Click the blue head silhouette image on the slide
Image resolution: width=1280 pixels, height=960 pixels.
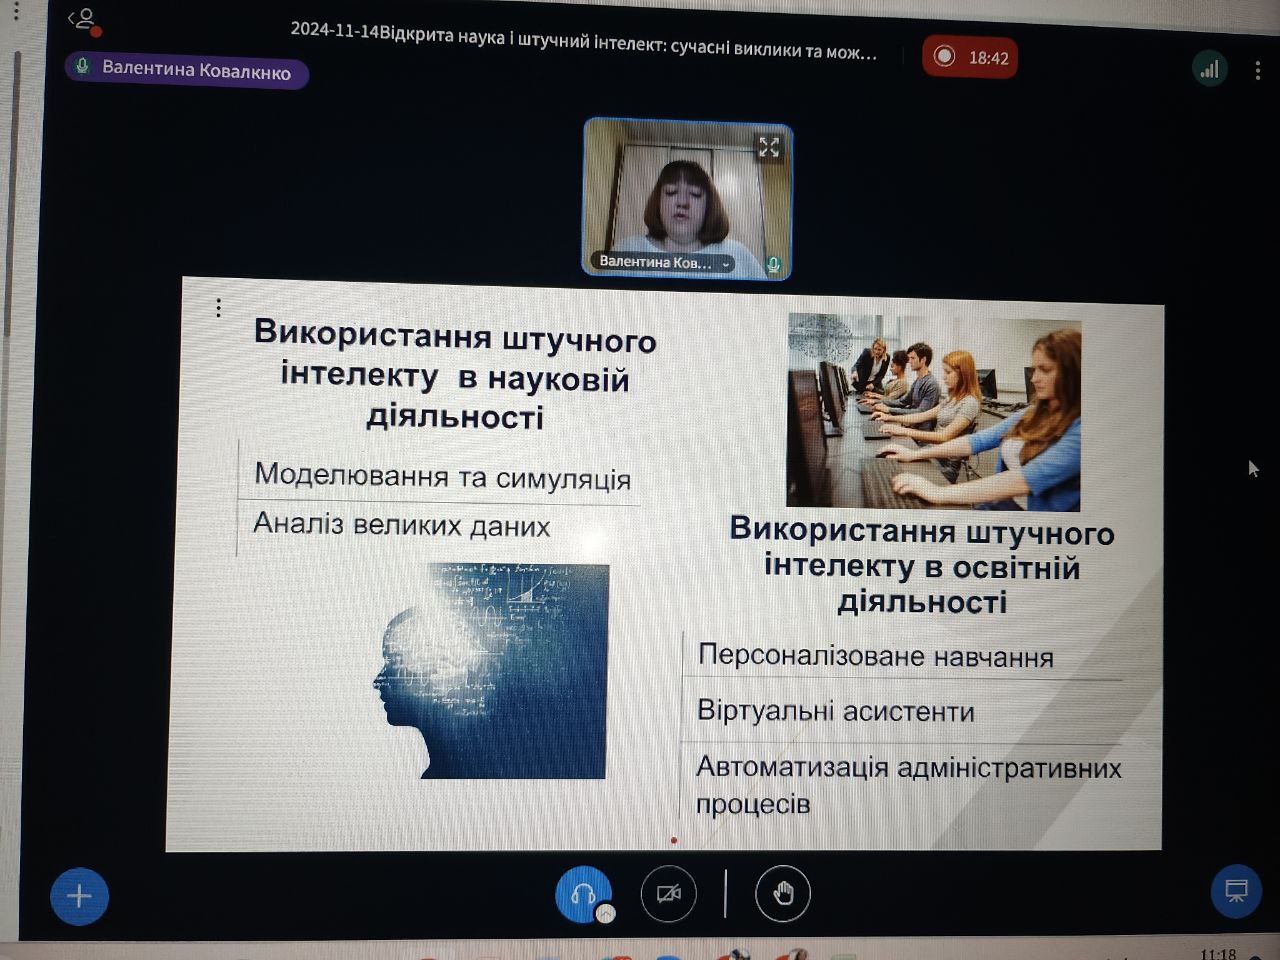[491, 670]
